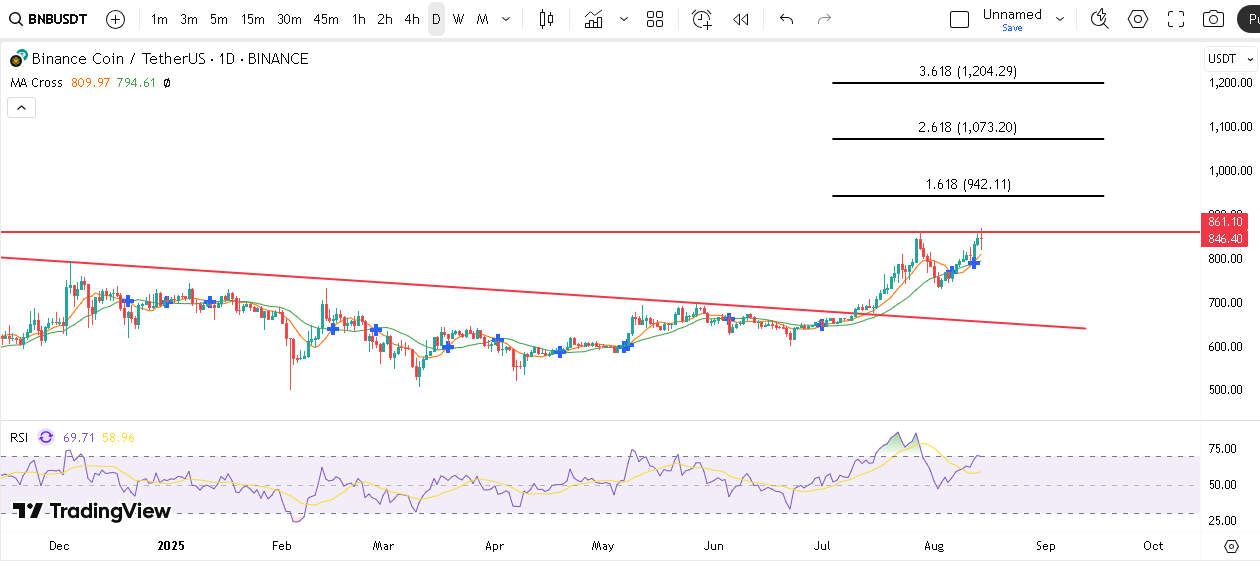
Task: Click the MA Cross value 809.97
Action: click(x=90, y=83)
